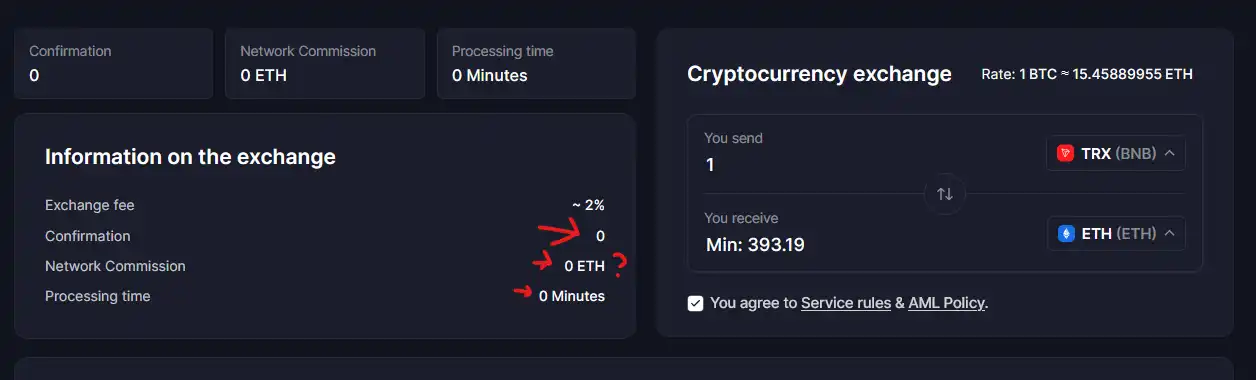Screen dimensions: 1256x380
Task: Uncheck the Service rules agreement checkbox
Action: click(x=696, y=303)
